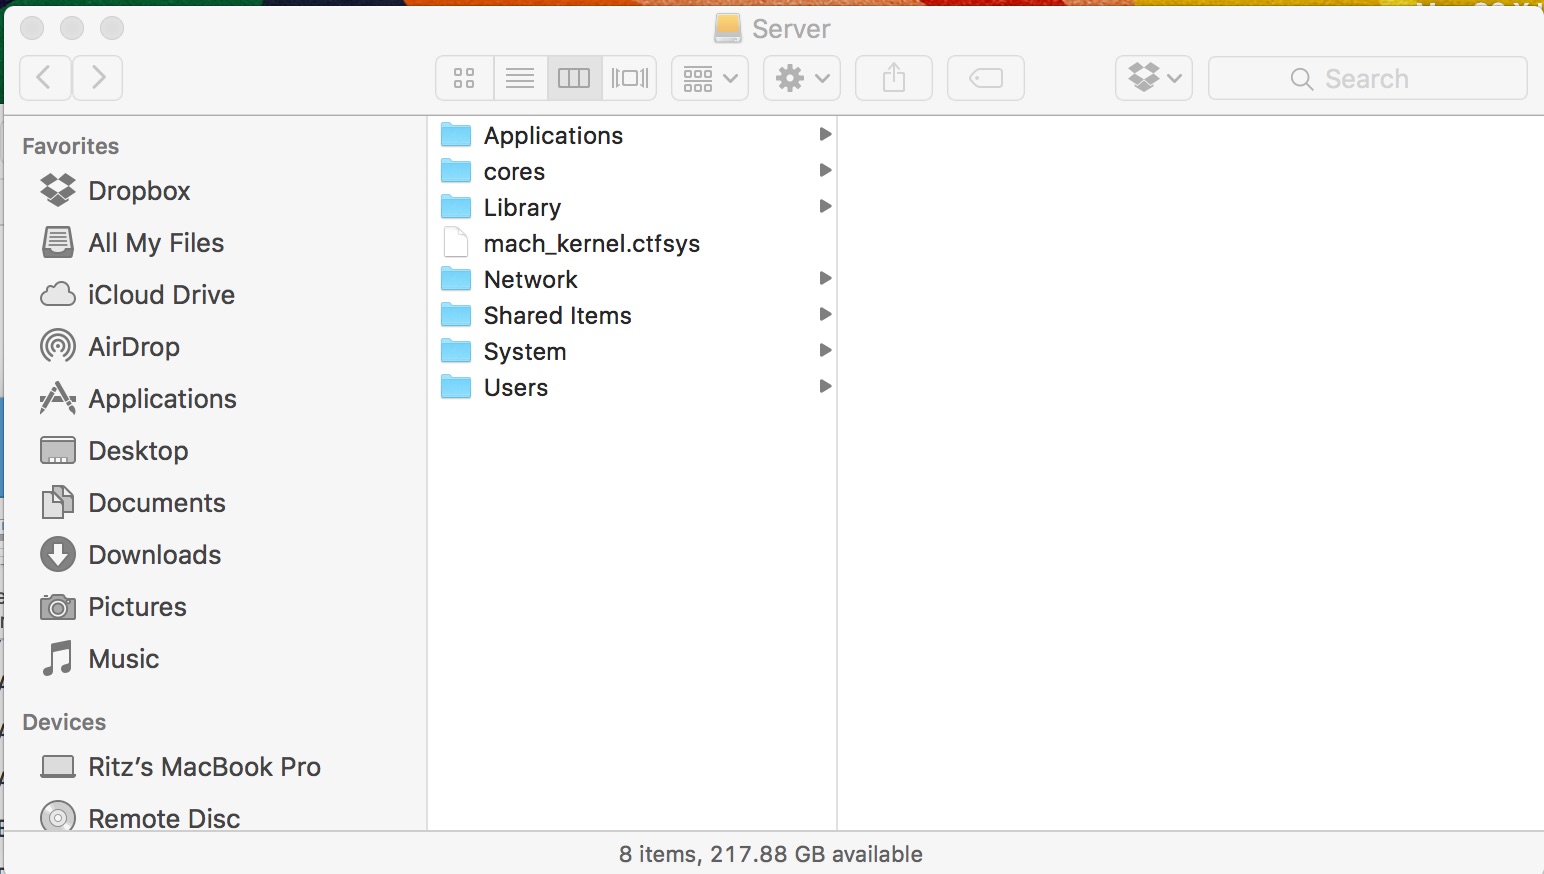Expand the Shared Items folder arrow

(825, 314)
